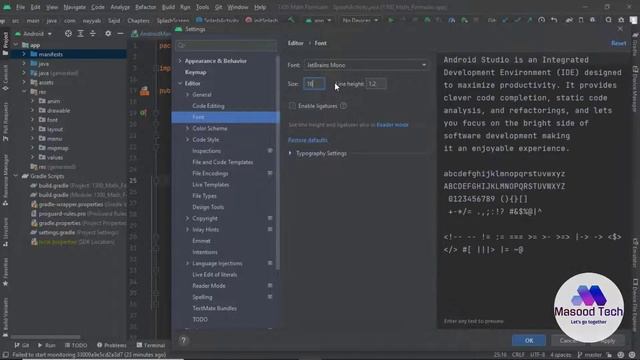The width and height of the screenshot is (640, 360).
Task: Expand Typography Settings section
Action: pyautogui.click(x=290, y=153)
